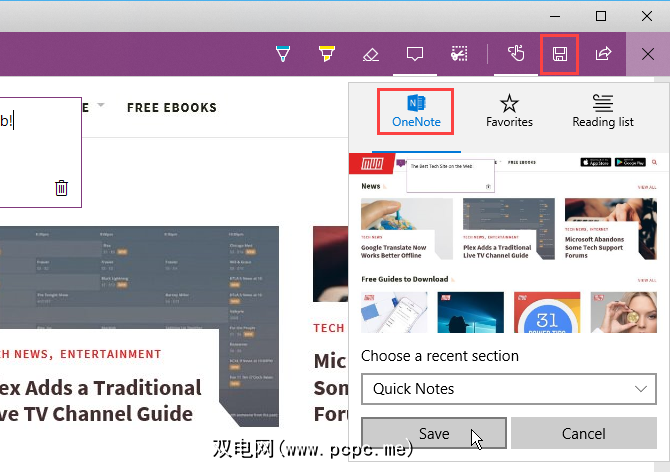Click the Choose a recent section label
This screenshot has height=472, width=670.
click(x=440, y=356)
